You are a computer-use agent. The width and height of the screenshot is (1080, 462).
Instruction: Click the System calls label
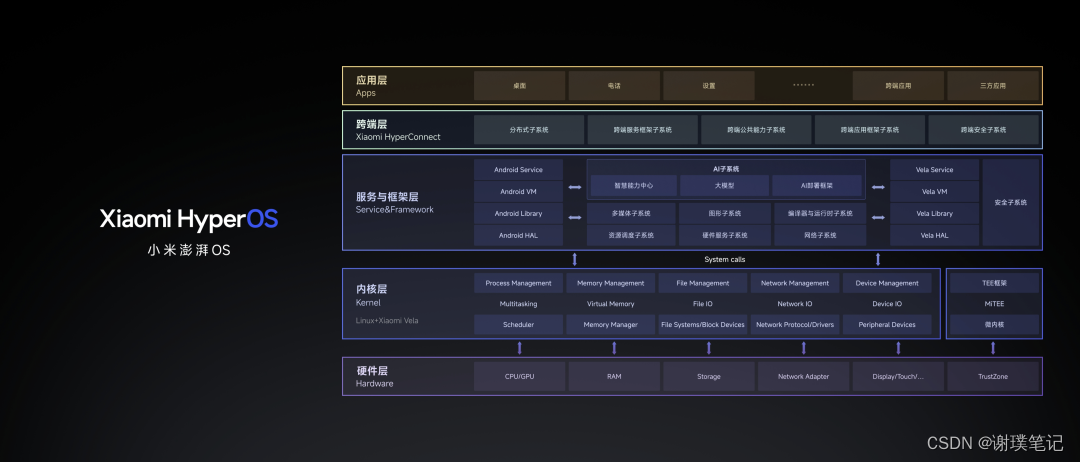[725, 260]
